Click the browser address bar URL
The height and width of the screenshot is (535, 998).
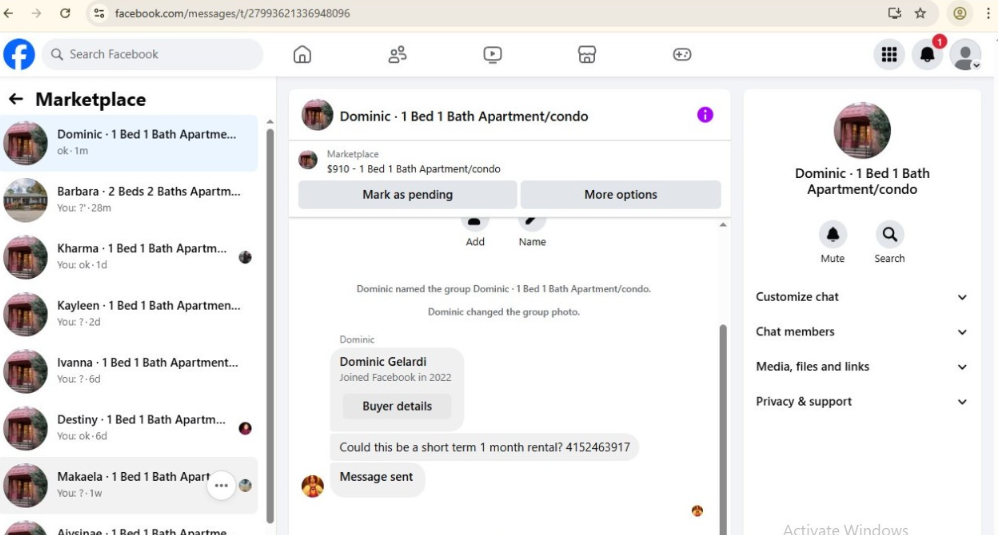232,13
